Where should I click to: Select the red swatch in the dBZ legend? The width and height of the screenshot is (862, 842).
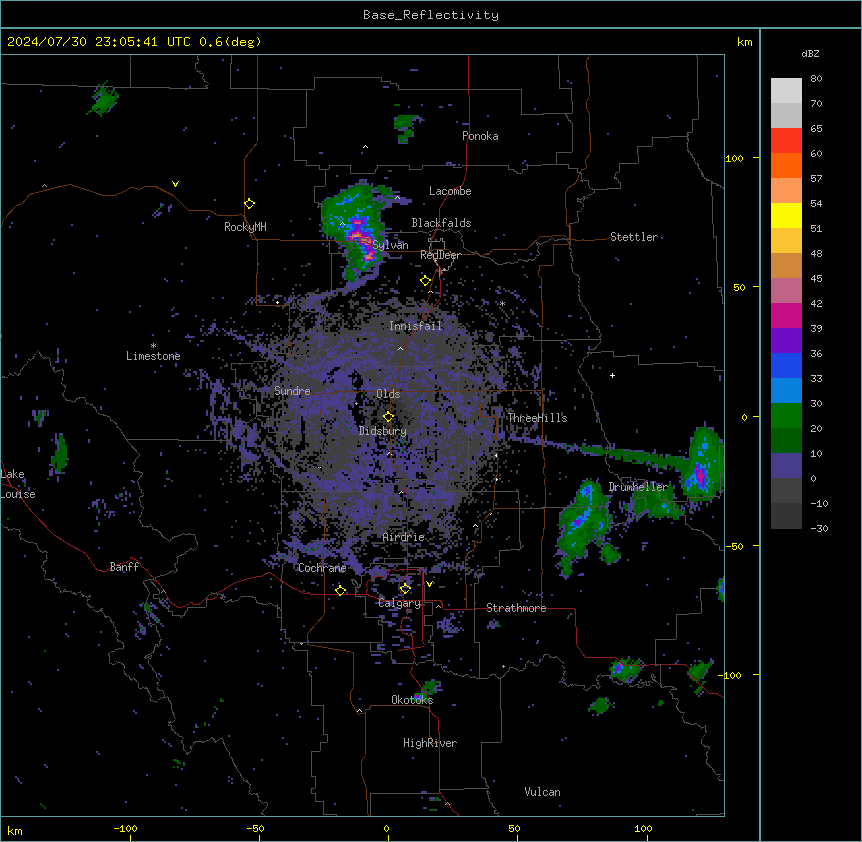point(786,141)
